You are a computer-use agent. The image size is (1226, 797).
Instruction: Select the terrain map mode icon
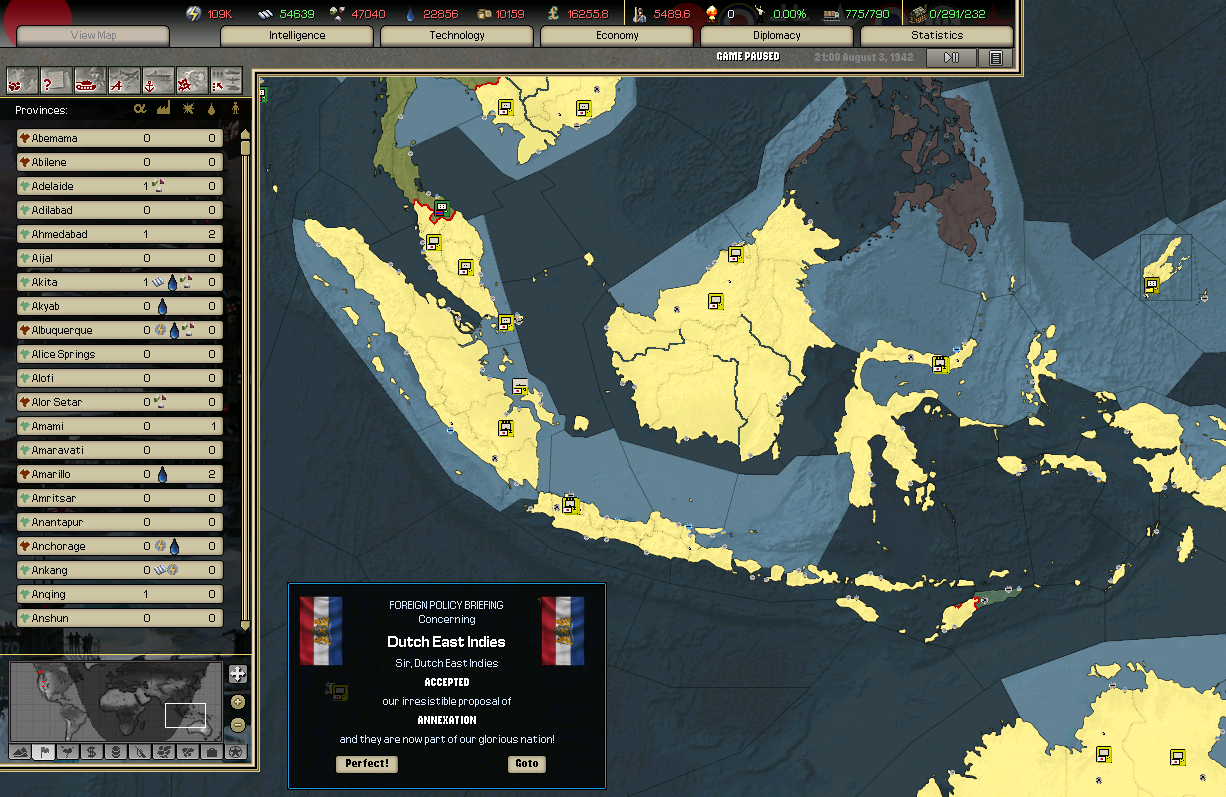coord(20,751)
